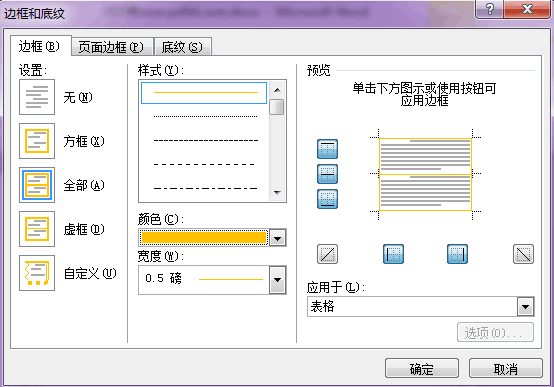The image size is (554, 387).
Task: Toggle the diagonal-up border button
Action: (x=327, y=254)
